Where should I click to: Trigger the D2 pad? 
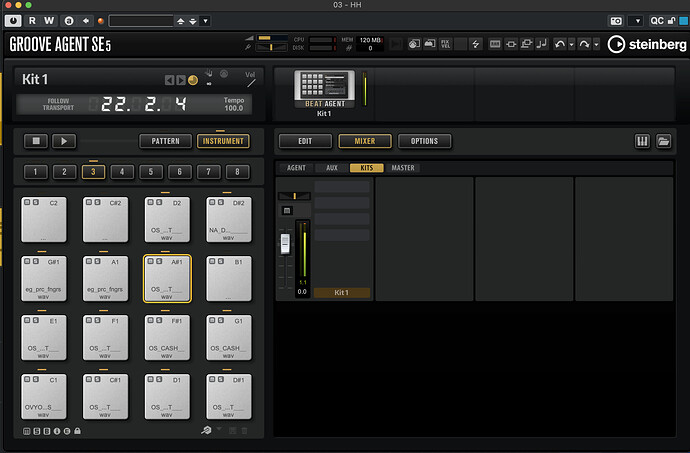pyautogui.click(x=167, y=220)
